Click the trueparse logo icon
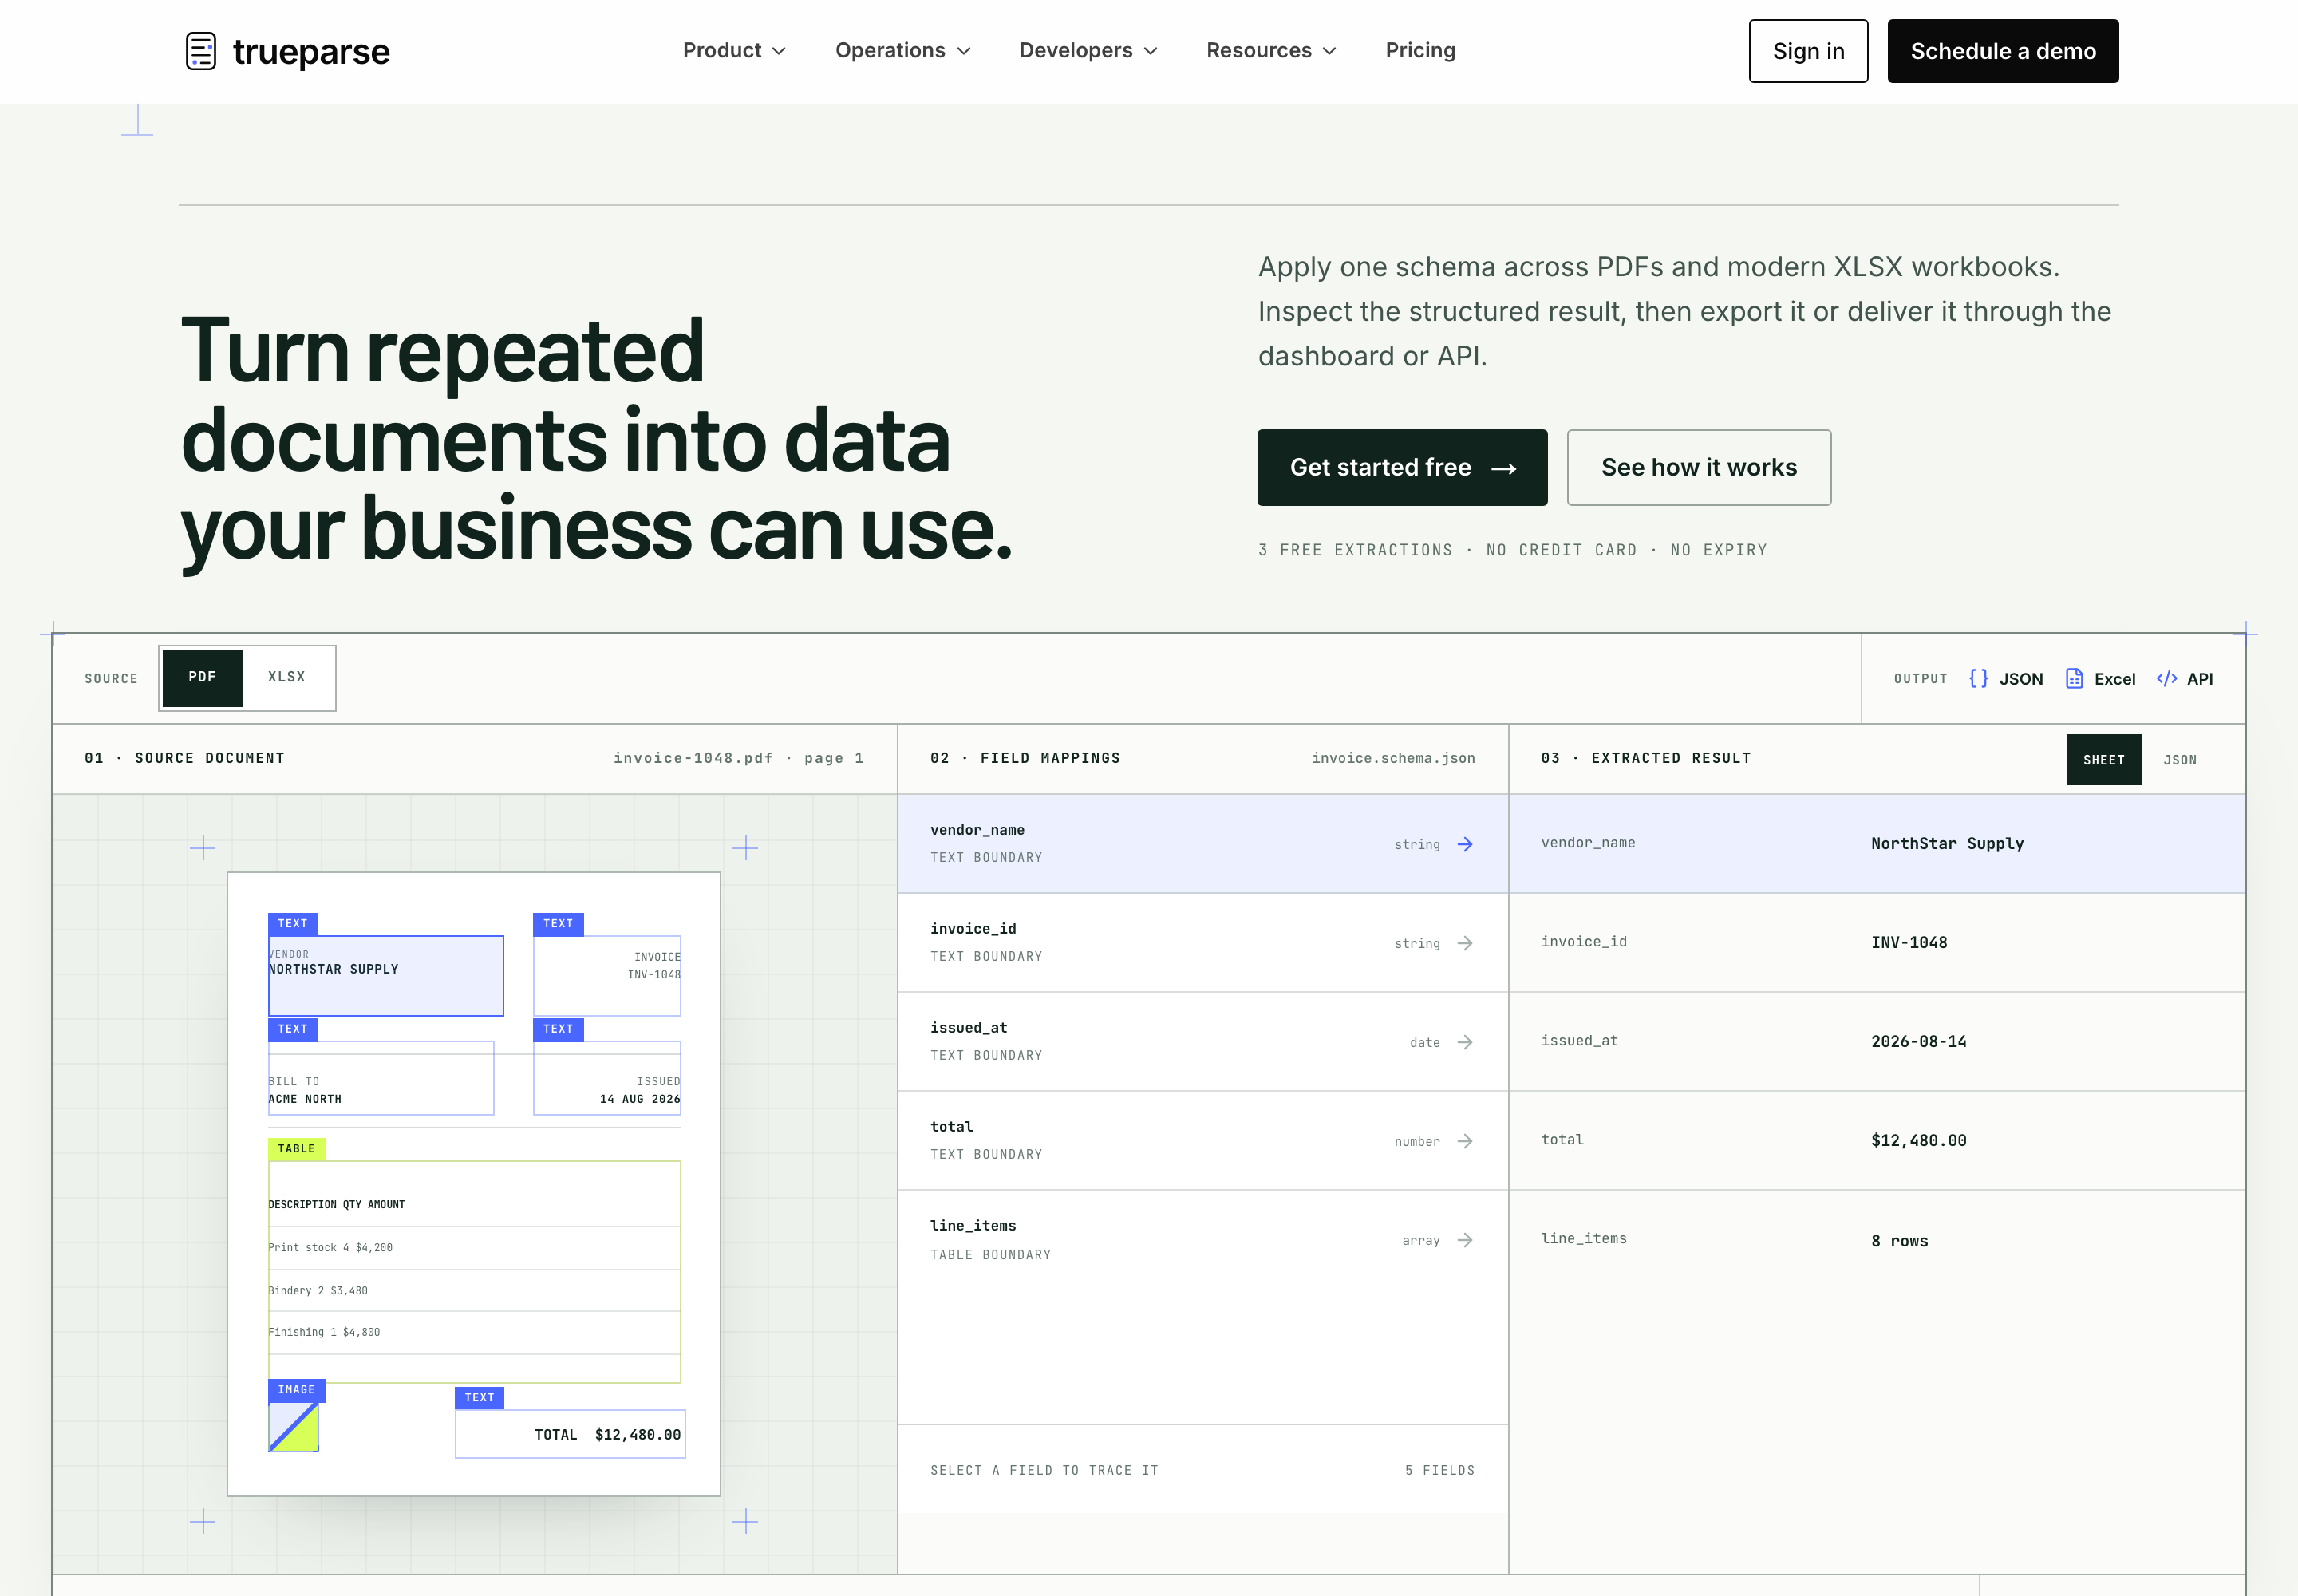This screenshot has width=2298, height=1596. coord(201,51)
